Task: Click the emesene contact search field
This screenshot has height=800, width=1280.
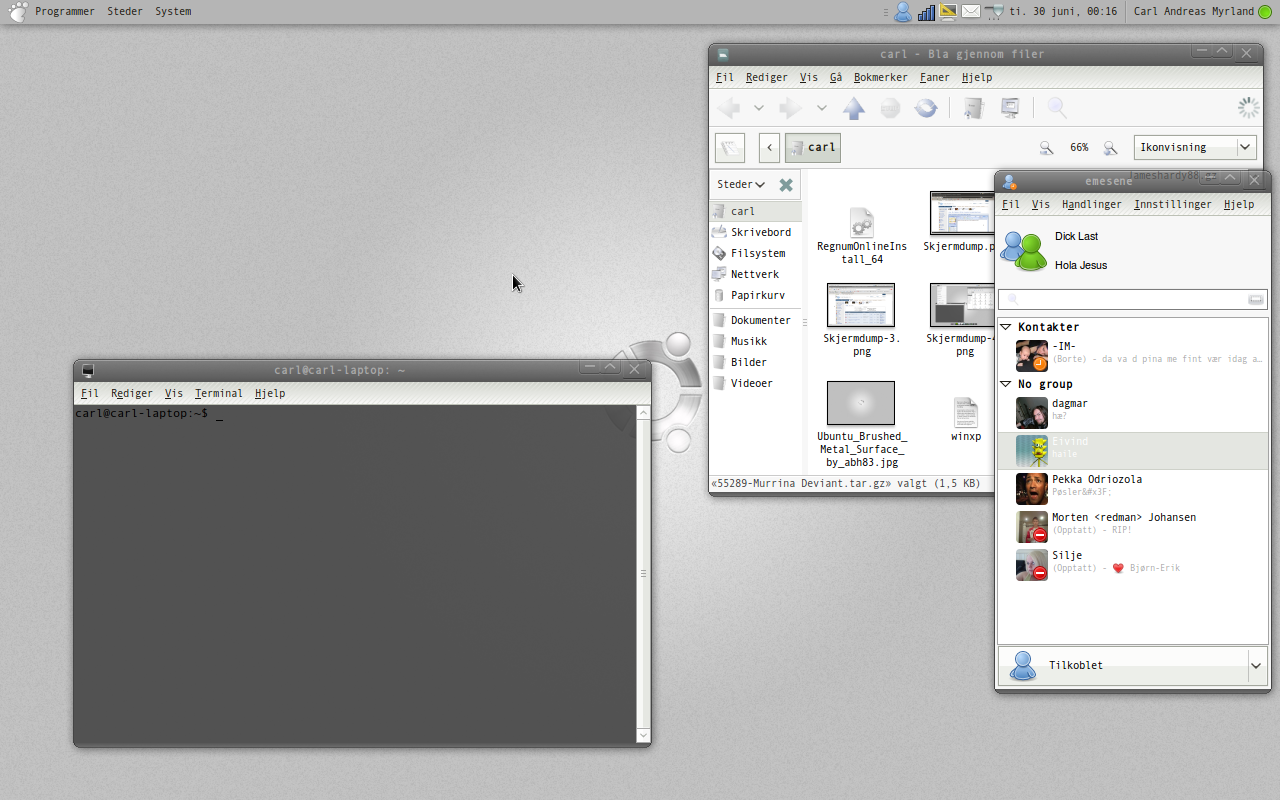Action: click(1133, 299)
